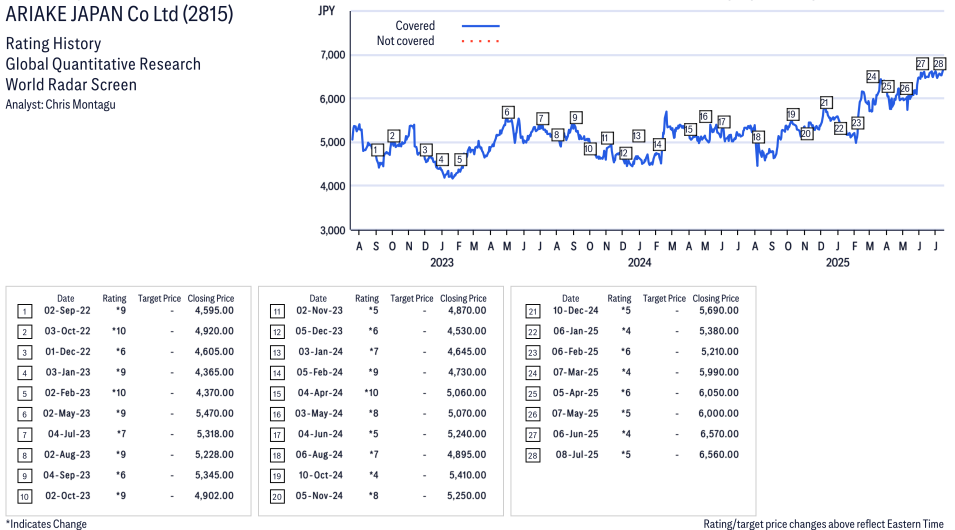Select Analyst: Chris Montagu text
The image size is (955, 530).
60,104
